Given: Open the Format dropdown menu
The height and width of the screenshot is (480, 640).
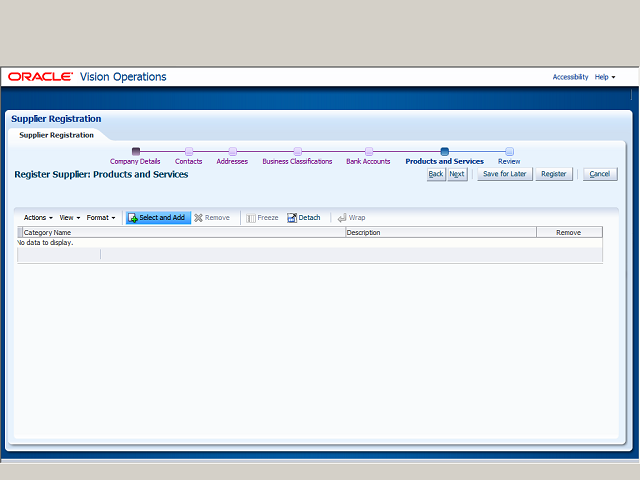Looking at the screenshot, I should coord(101,218).
